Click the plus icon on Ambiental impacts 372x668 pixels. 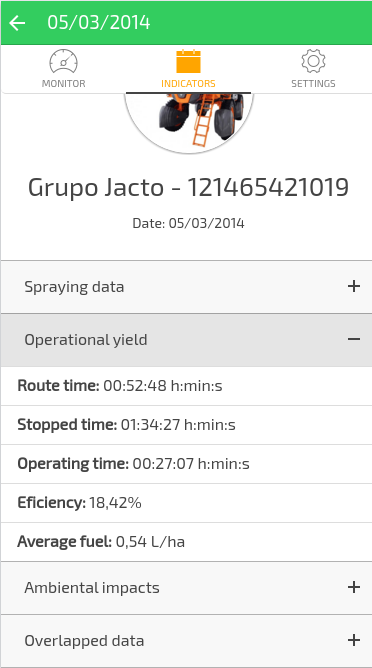(x=354, y=587)
